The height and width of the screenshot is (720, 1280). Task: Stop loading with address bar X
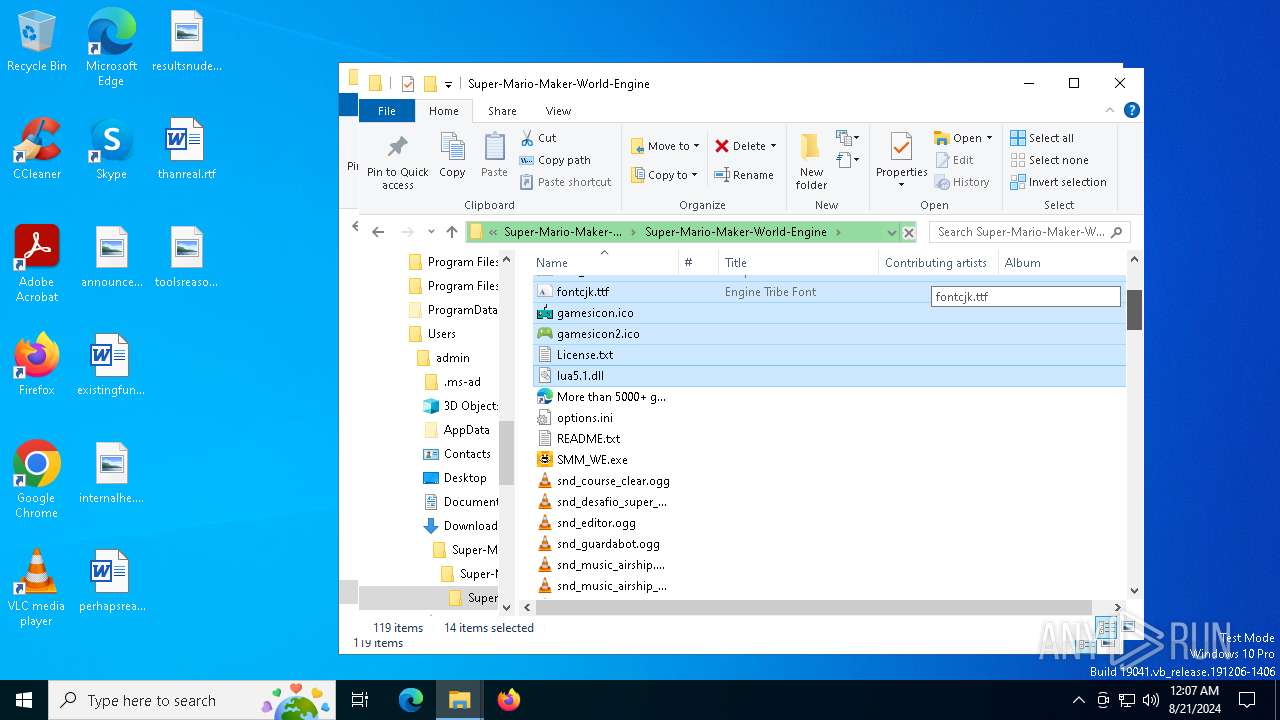(908, 232)
